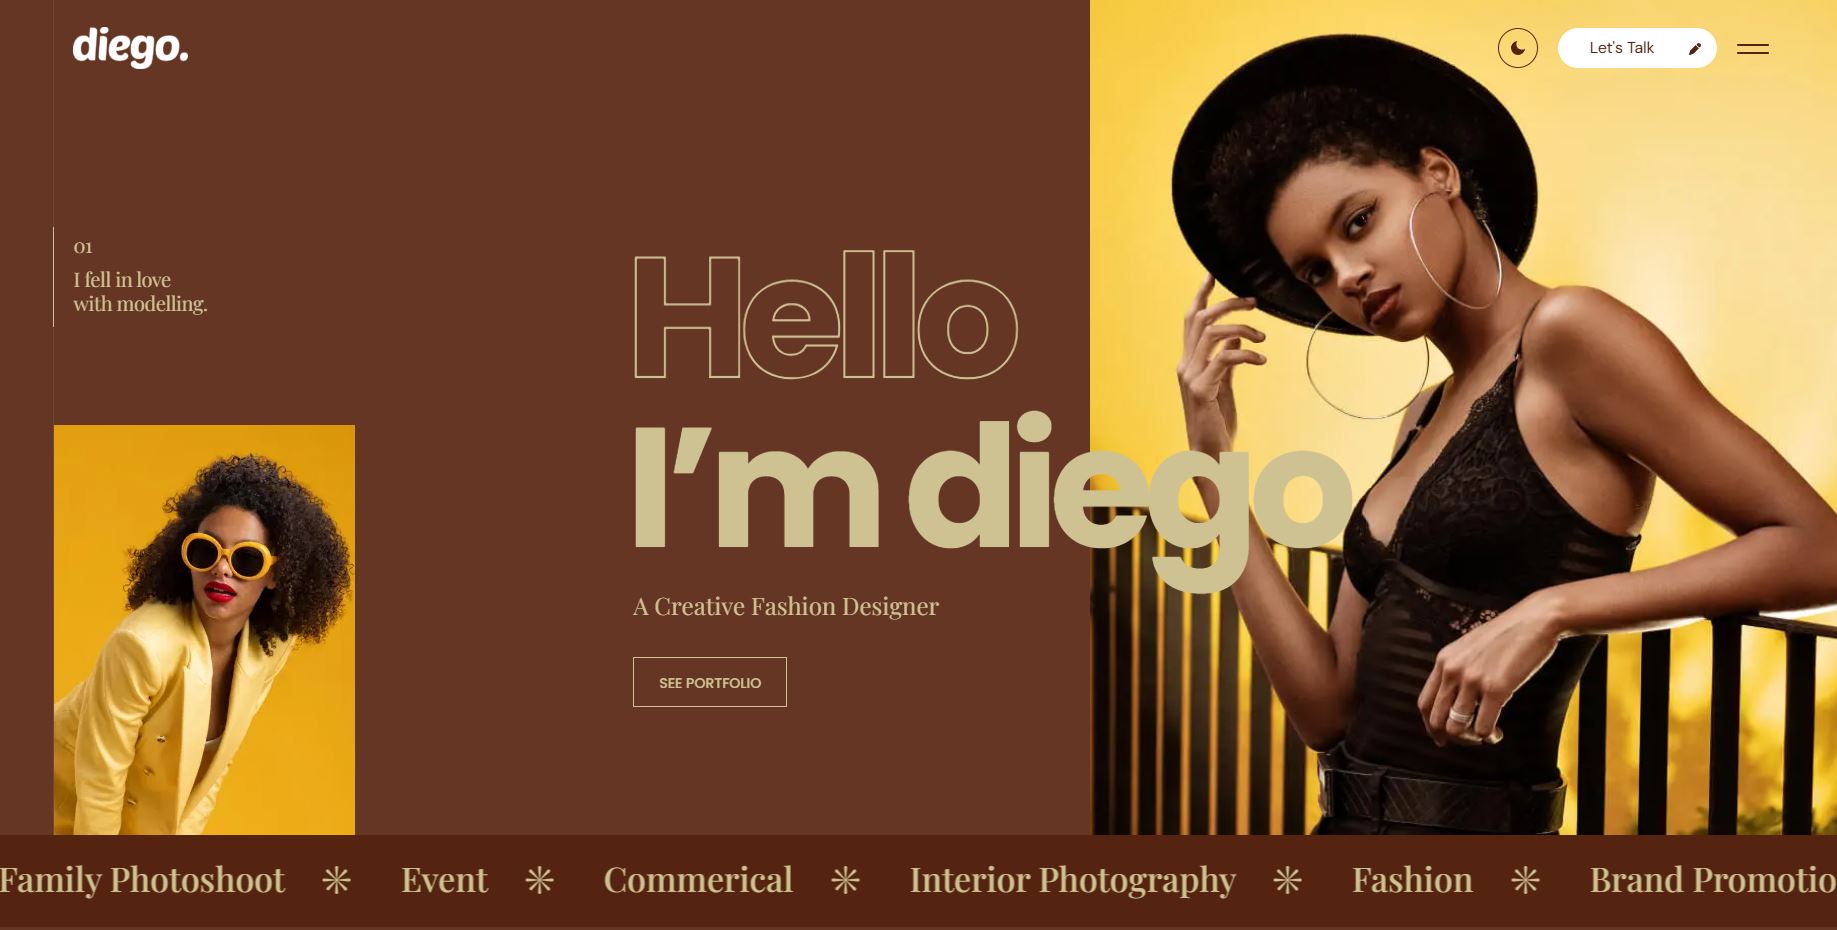Click the asterisk after Family Photoshoot
Image resolution: width=1837 pixels, height=930 pixels.
(337, 880)
